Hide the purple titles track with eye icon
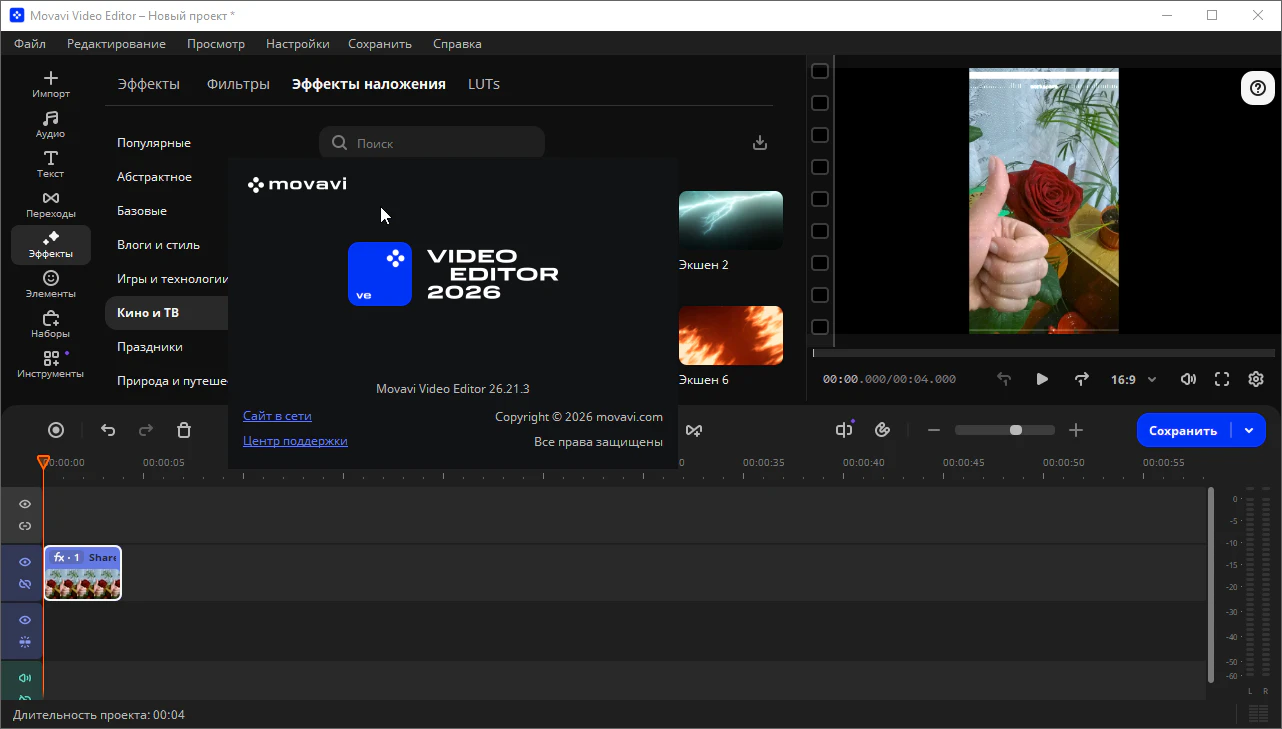 coord(25,620)
